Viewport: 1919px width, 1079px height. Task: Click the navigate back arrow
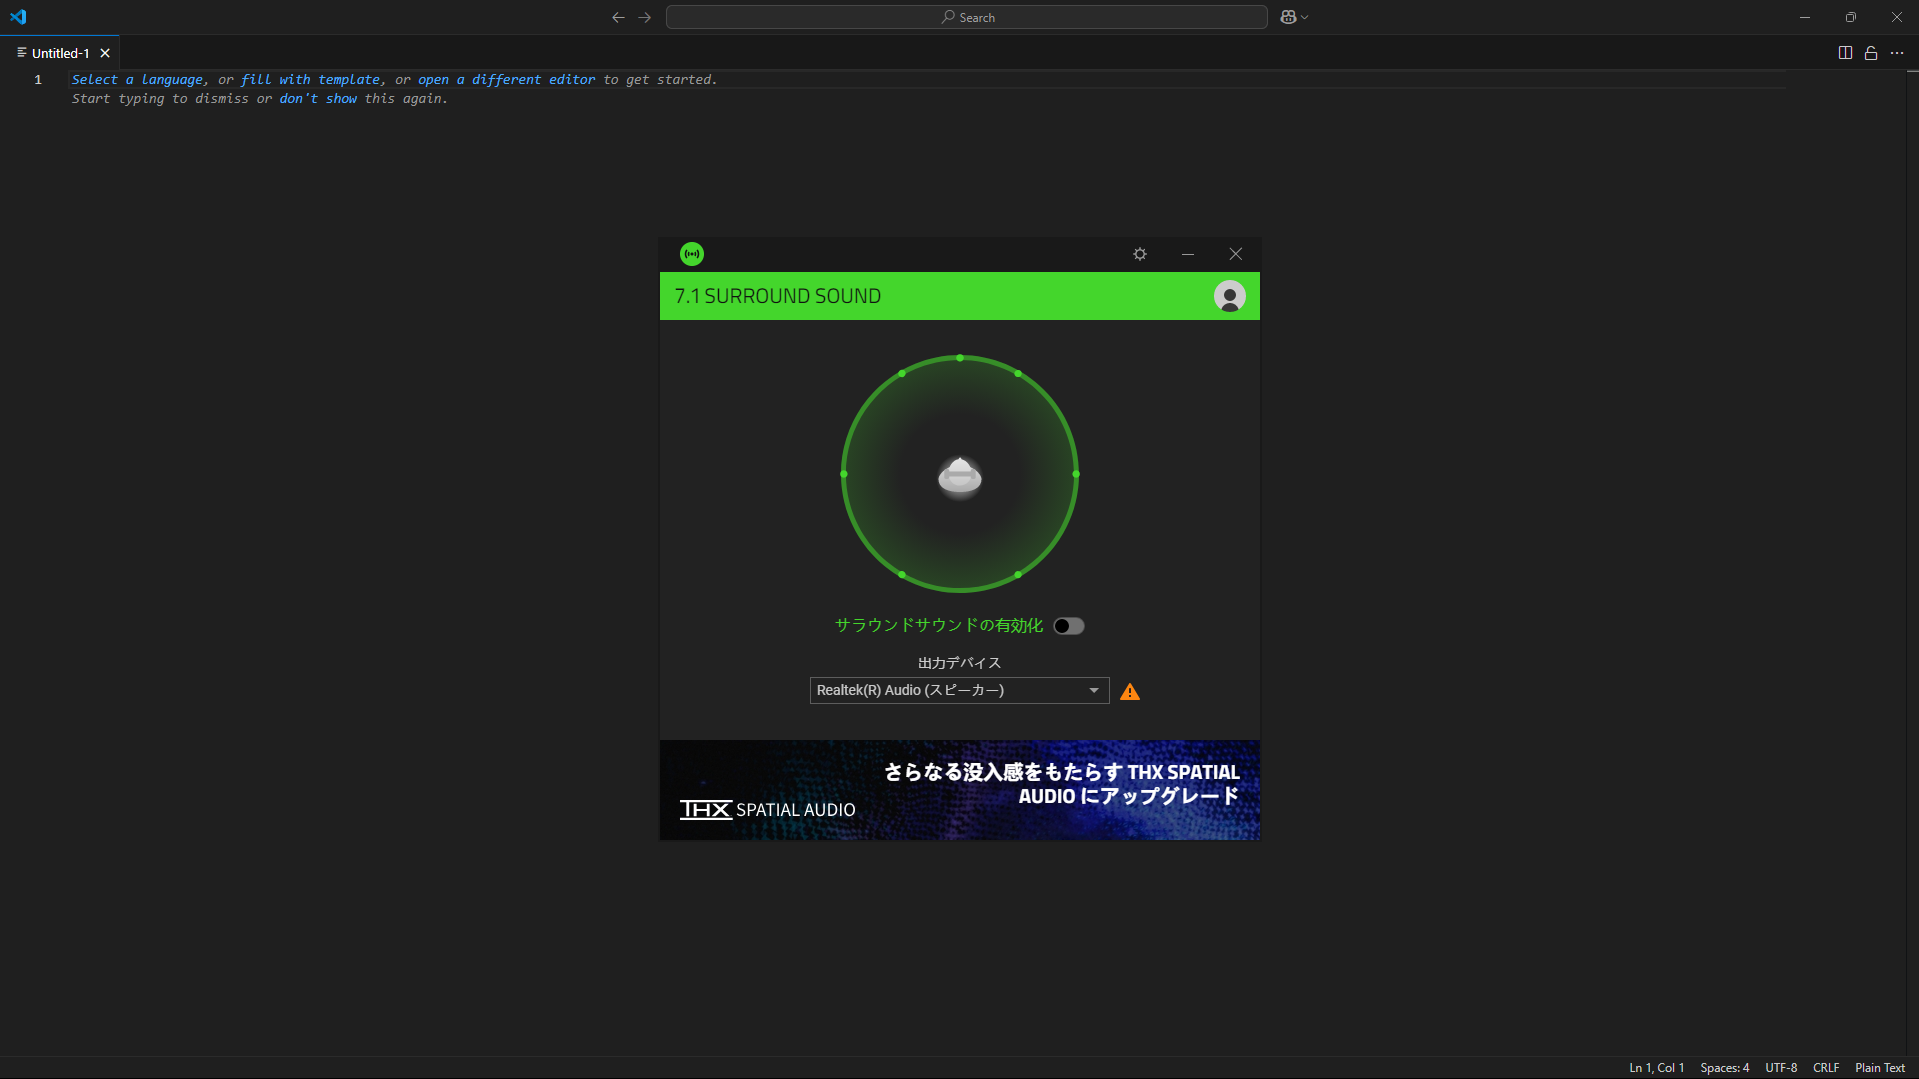click(617, 17)
